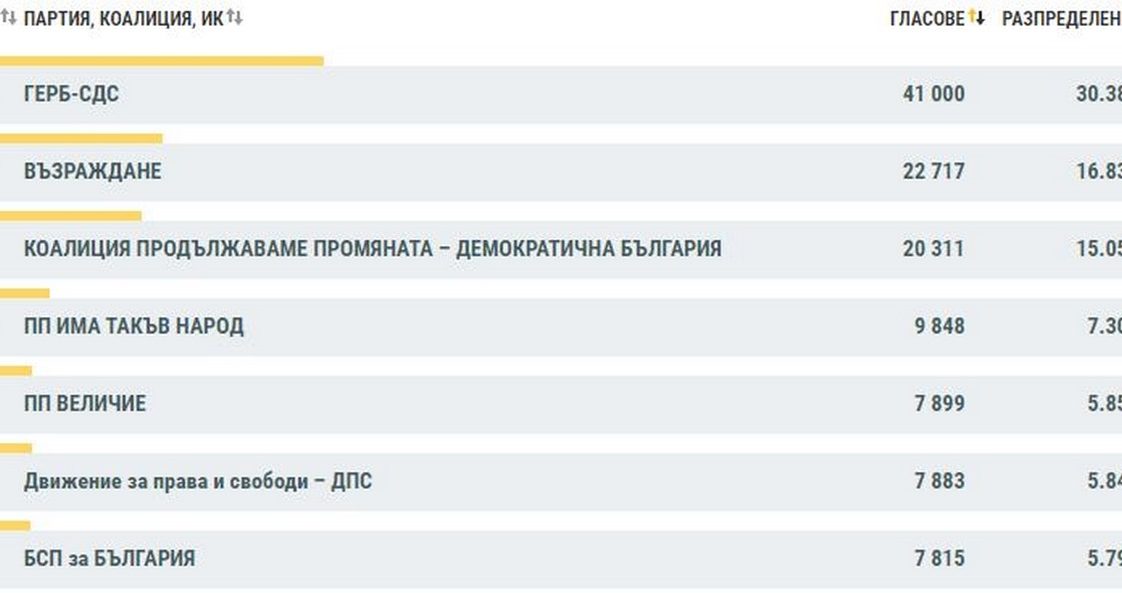This screenshot has width=1122, height=593.
Task: Click yellow bar above ПП ИМА ТАКЪВ НАРОД
Action: coord(25,293)
